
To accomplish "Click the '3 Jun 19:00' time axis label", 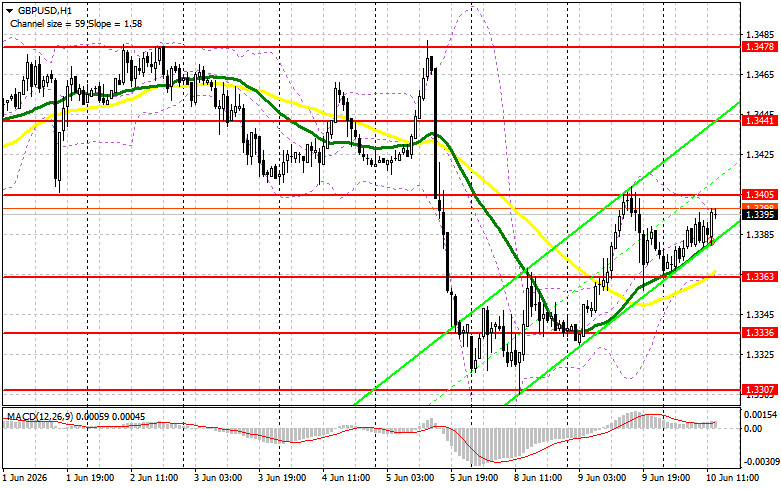I will point(282,478).
